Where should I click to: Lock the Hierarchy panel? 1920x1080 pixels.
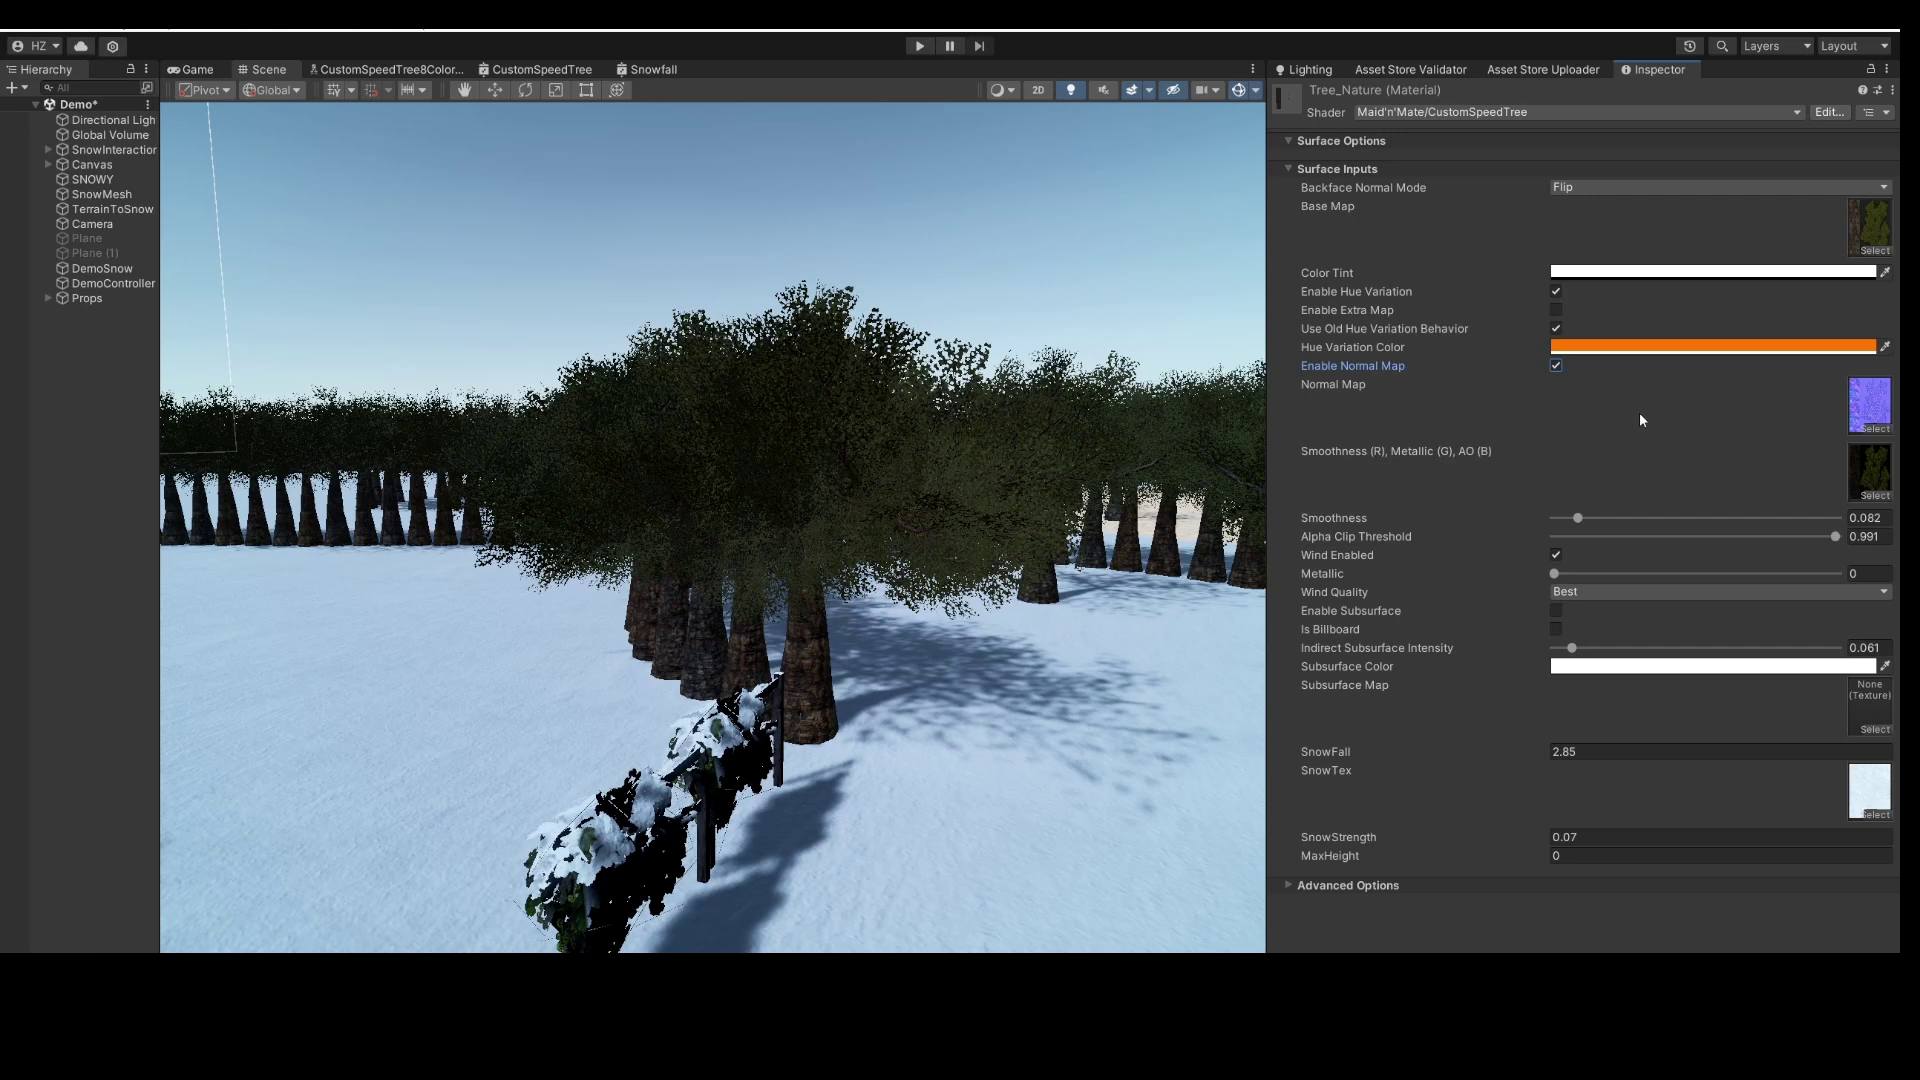pos(130,69)
